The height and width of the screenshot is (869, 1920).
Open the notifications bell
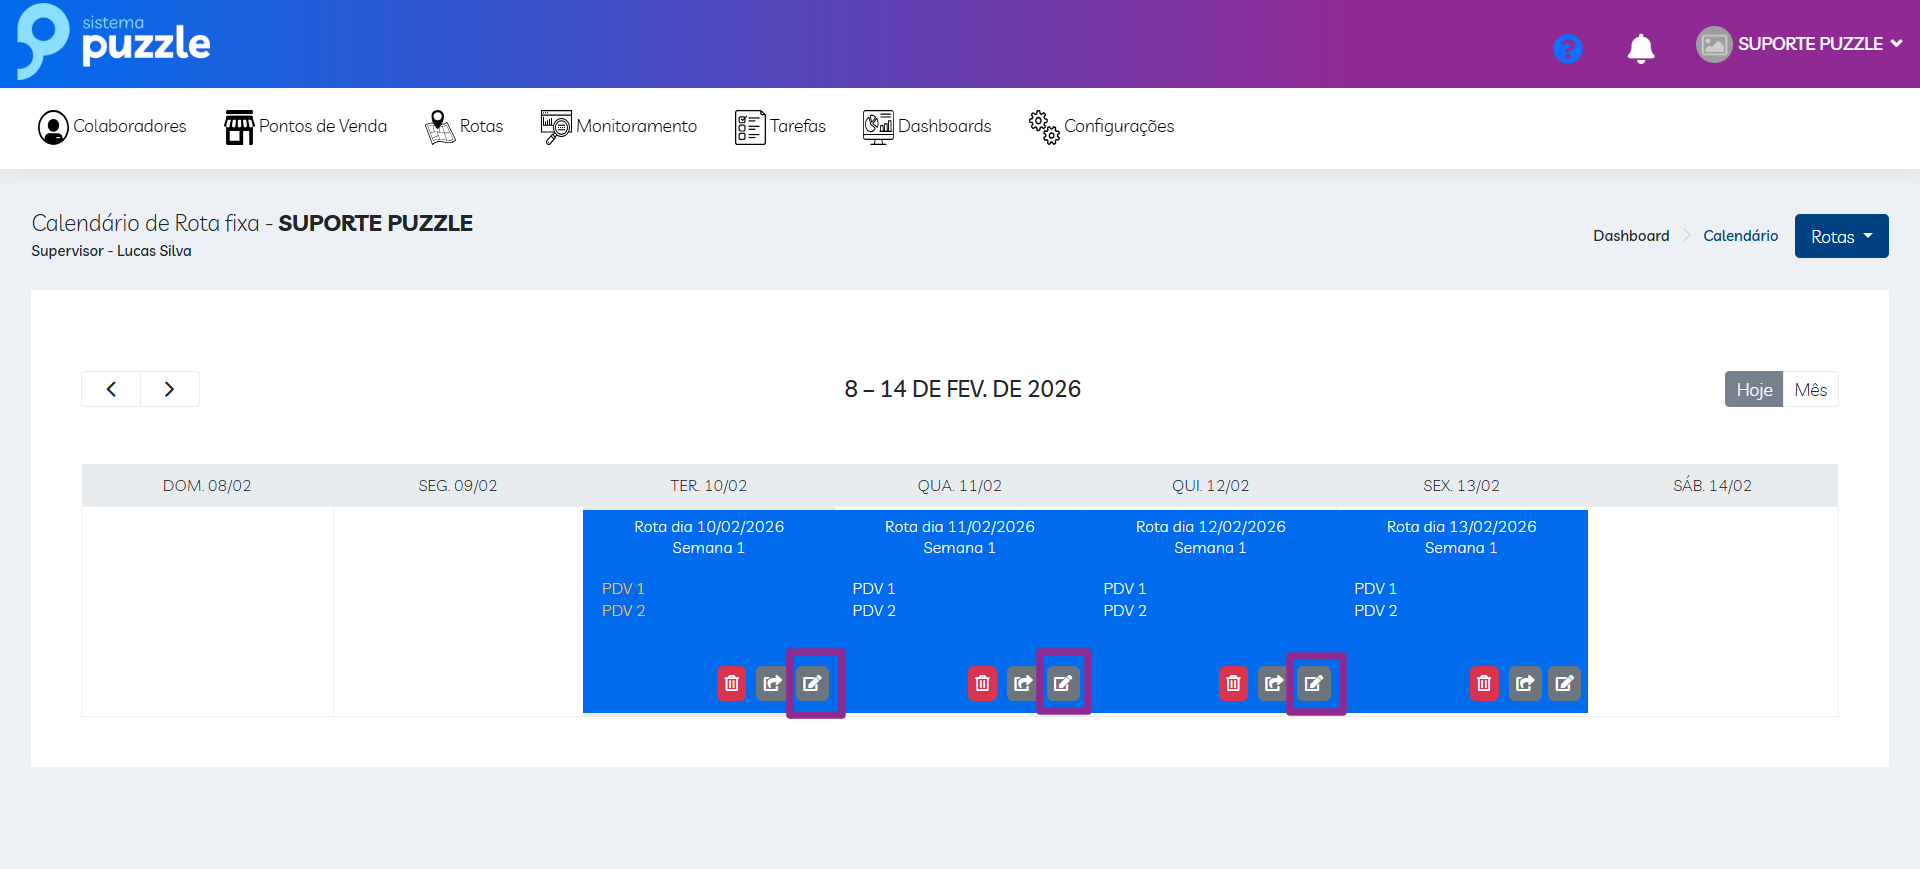click(1640, 48)
